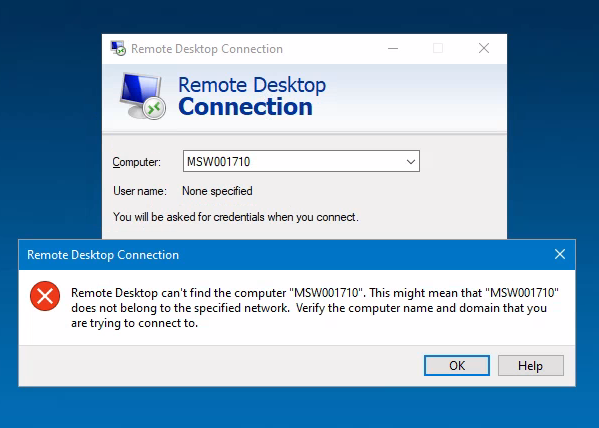Click the maximize button of the main window
The image size is (599, 428).
[x=438, y=48]
